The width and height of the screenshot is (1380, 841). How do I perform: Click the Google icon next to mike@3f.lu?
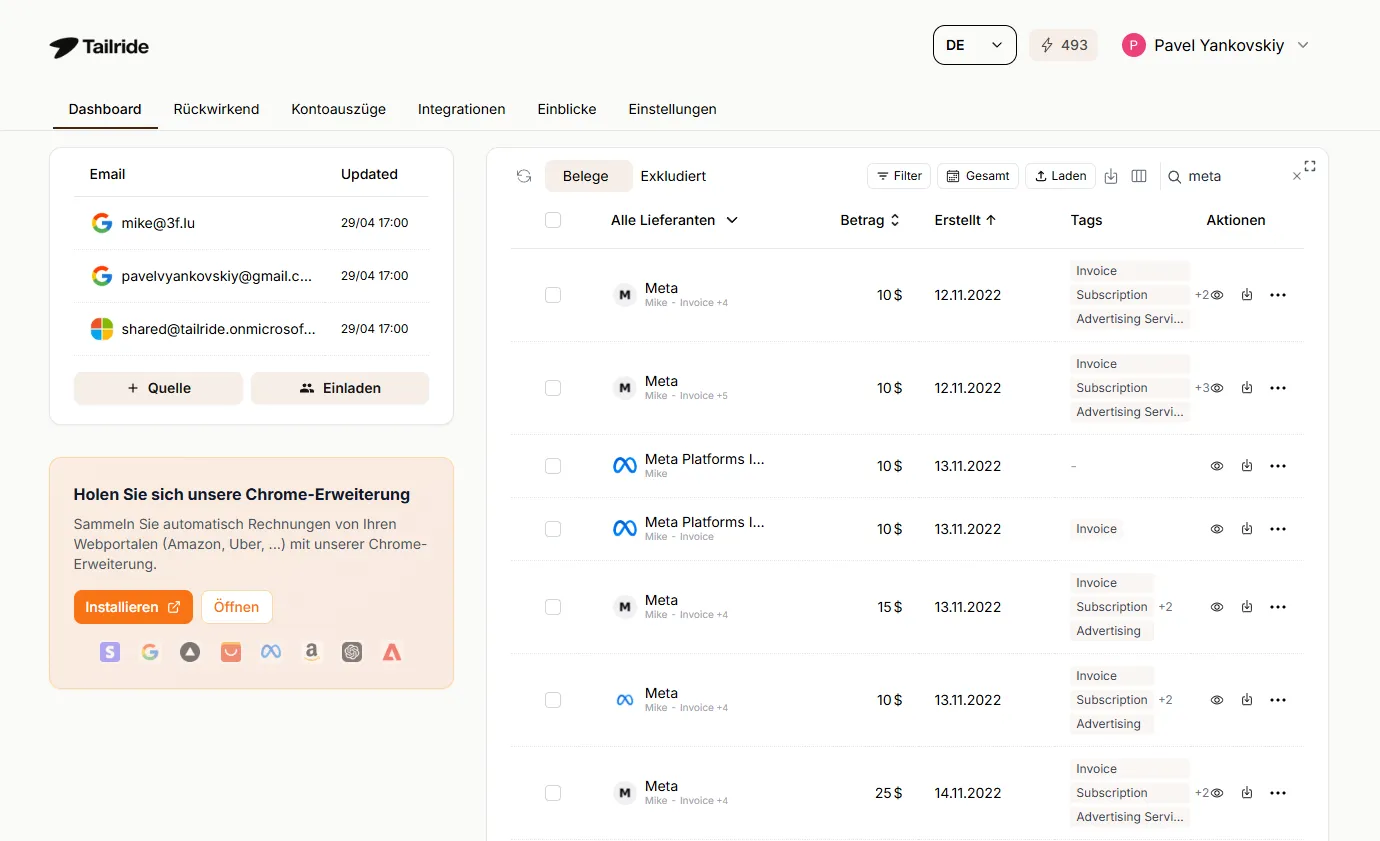(x=101, y=223)
